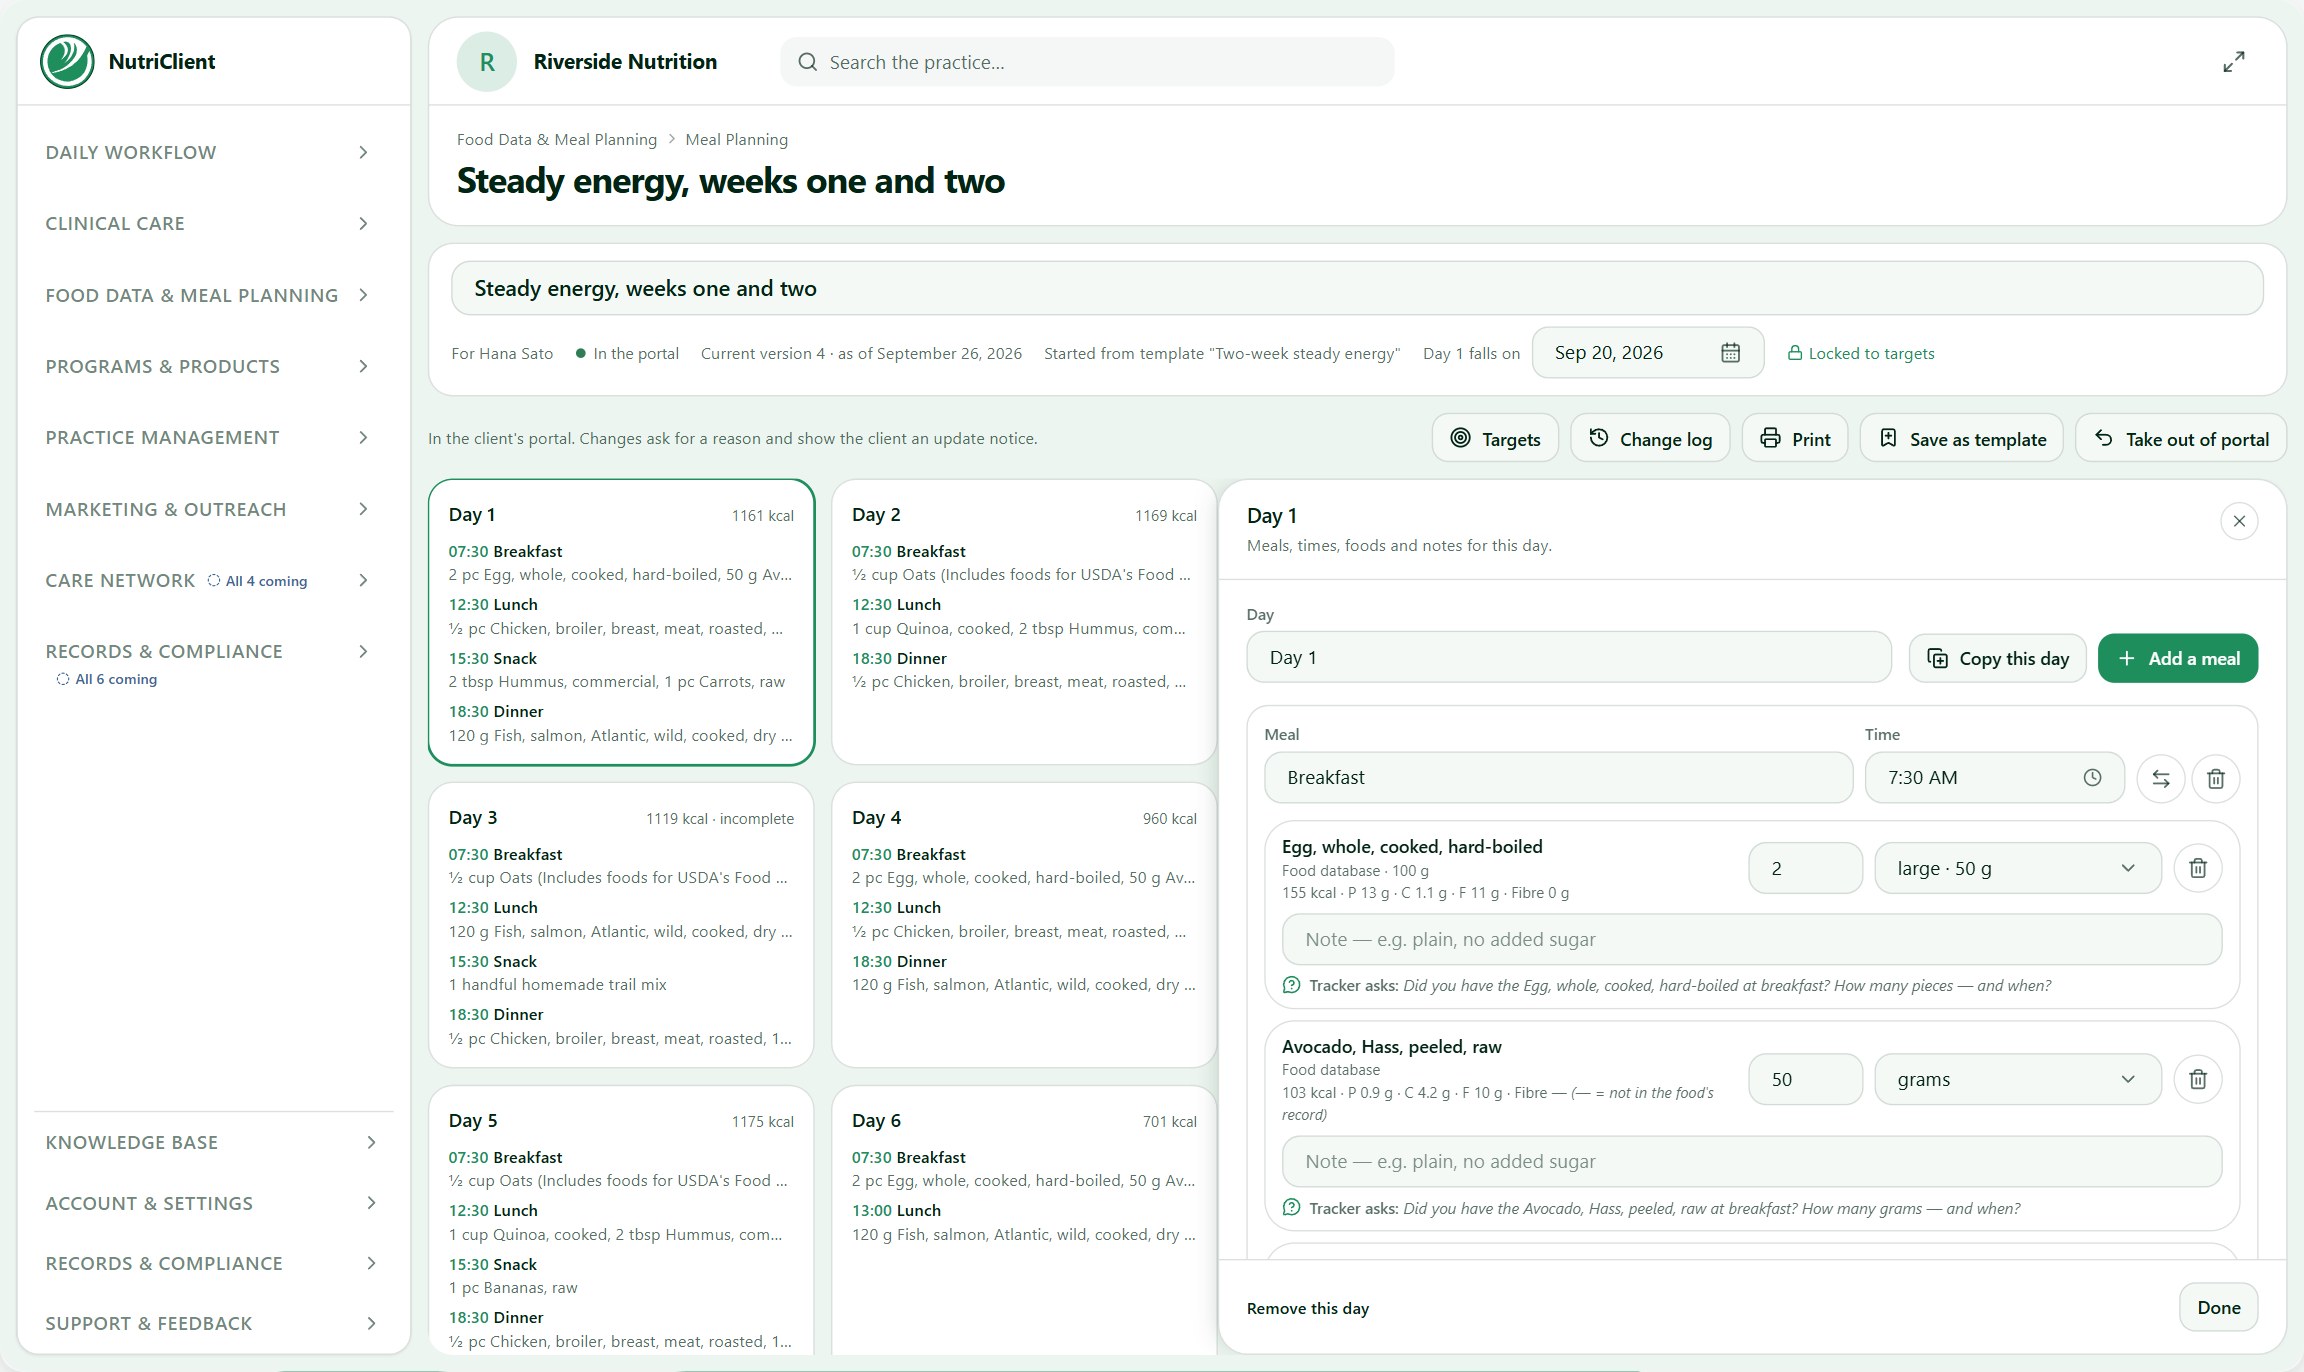Open the calendar picker for Day 1 date
The image size is (2304, 1372).
[x=1730, y=353]
